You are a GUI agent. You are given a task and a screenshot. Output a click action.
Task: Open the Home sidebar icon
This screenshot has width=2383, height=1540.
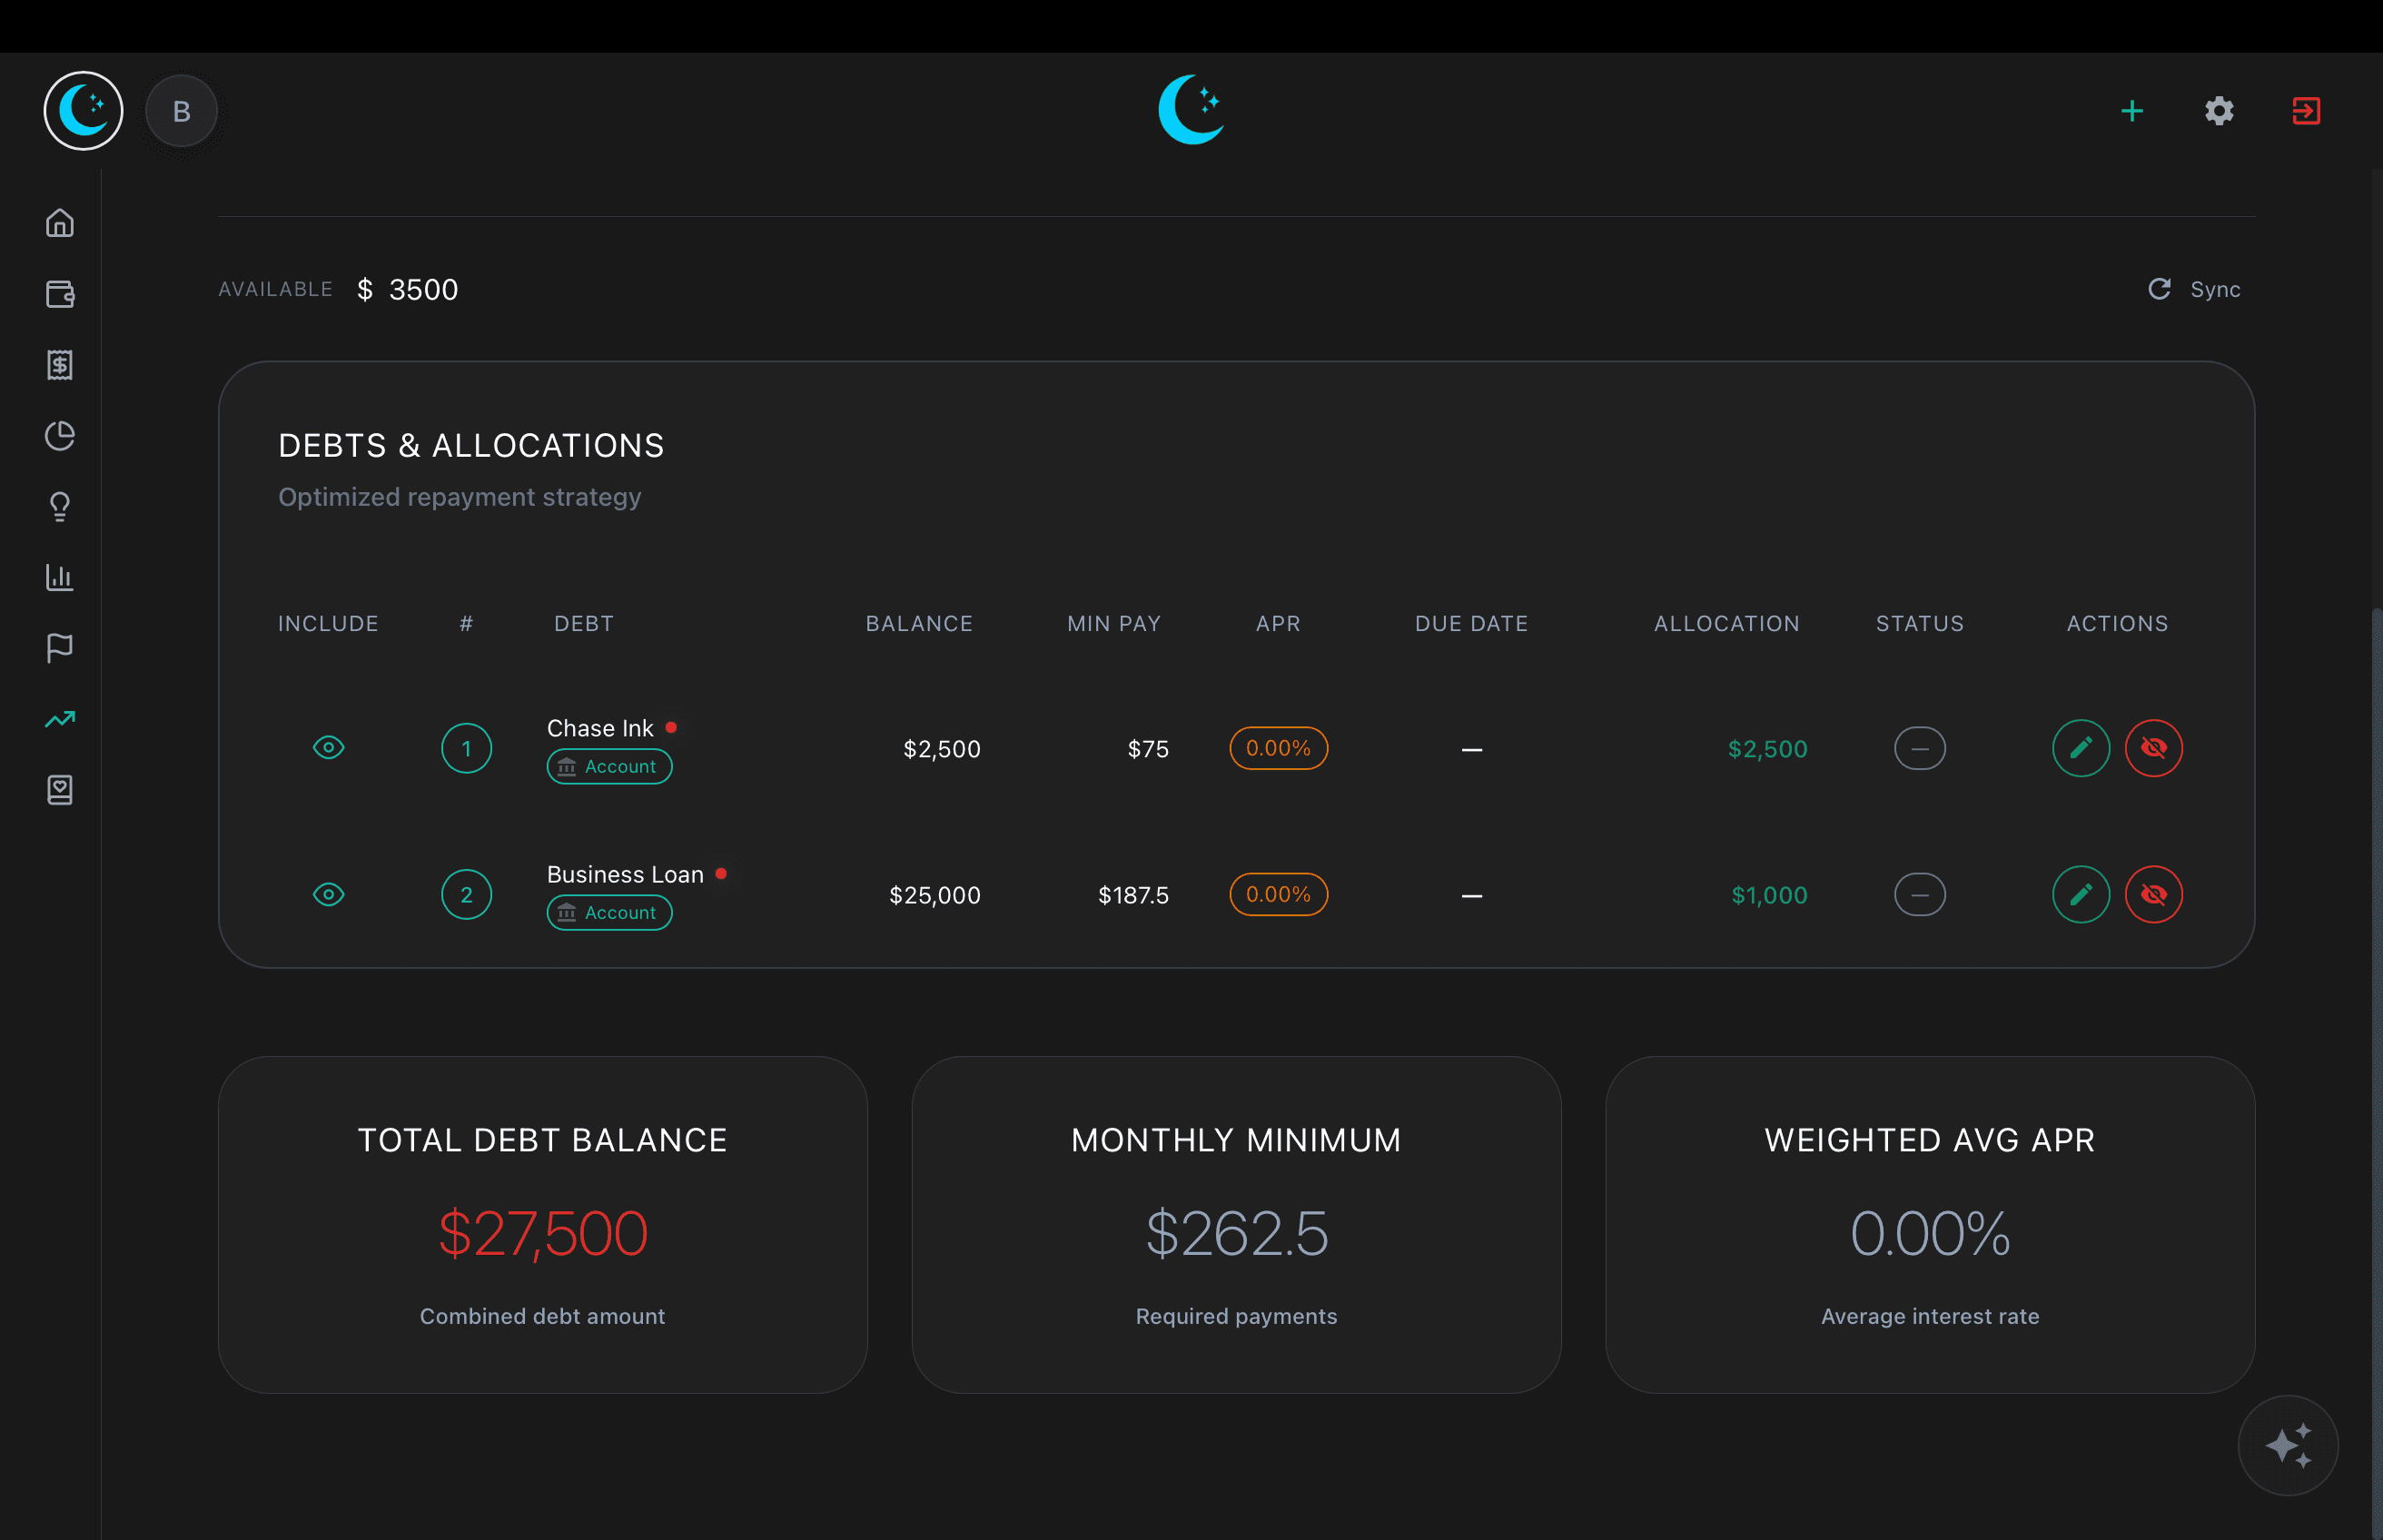coord(60,222)
